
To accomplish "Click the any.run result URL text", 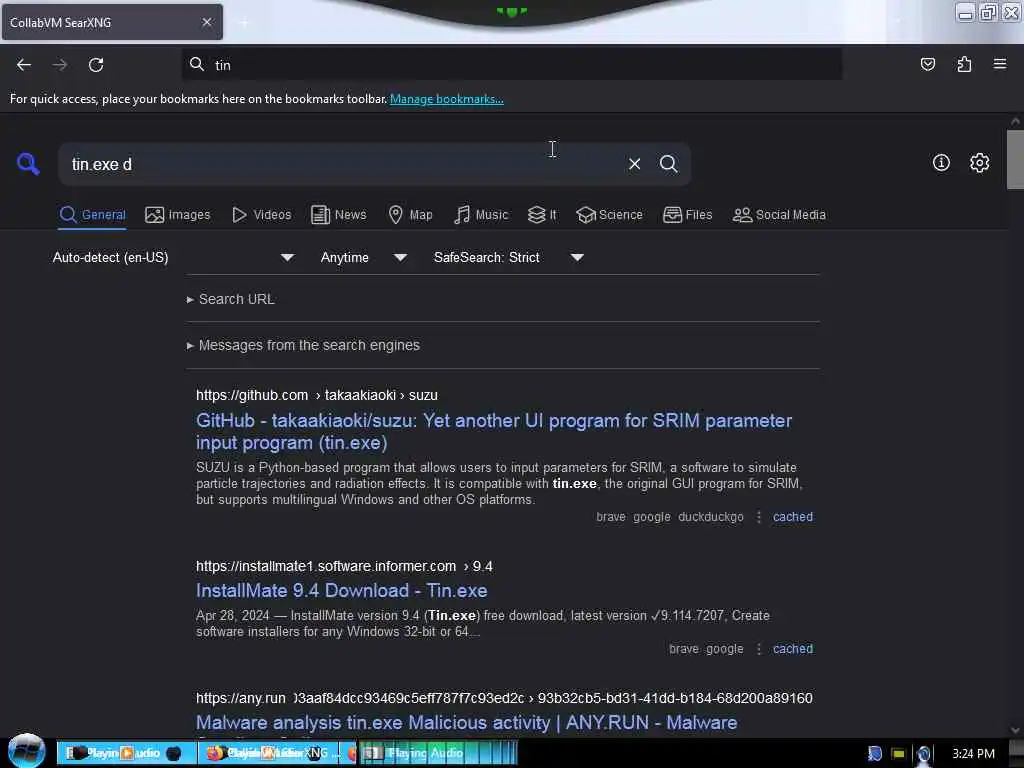I will pyautogui.click(x=504, y=699).
